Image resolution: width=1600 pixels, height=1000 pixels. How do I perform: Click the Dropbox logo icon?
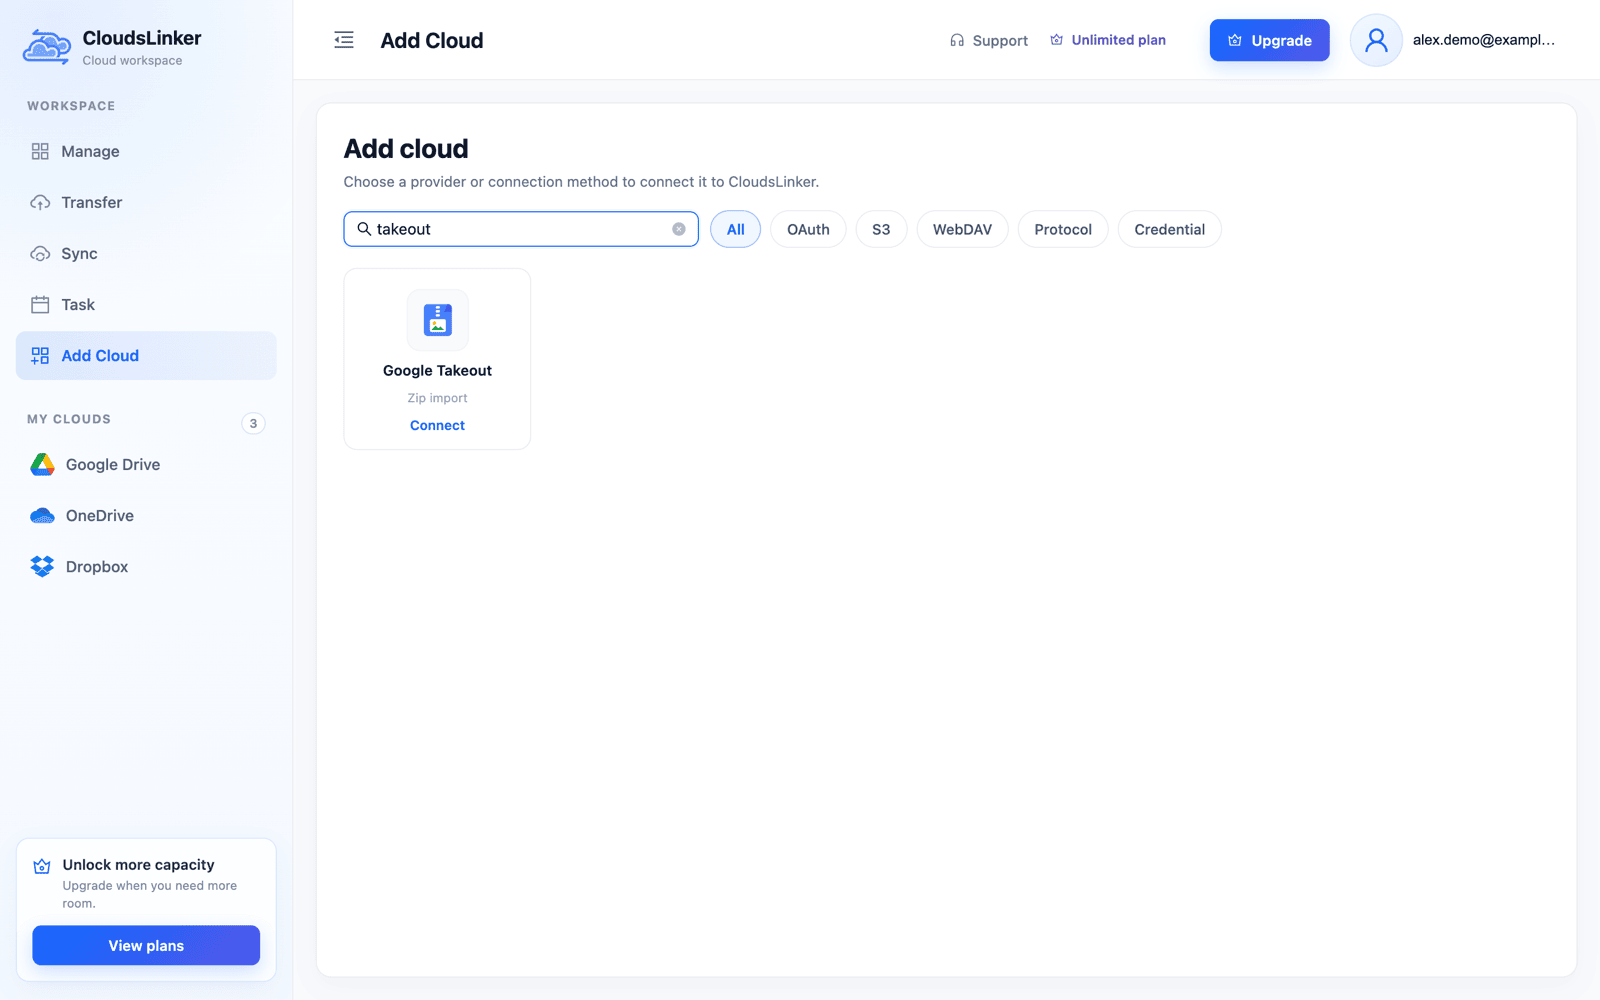click(x=42, y=566)
